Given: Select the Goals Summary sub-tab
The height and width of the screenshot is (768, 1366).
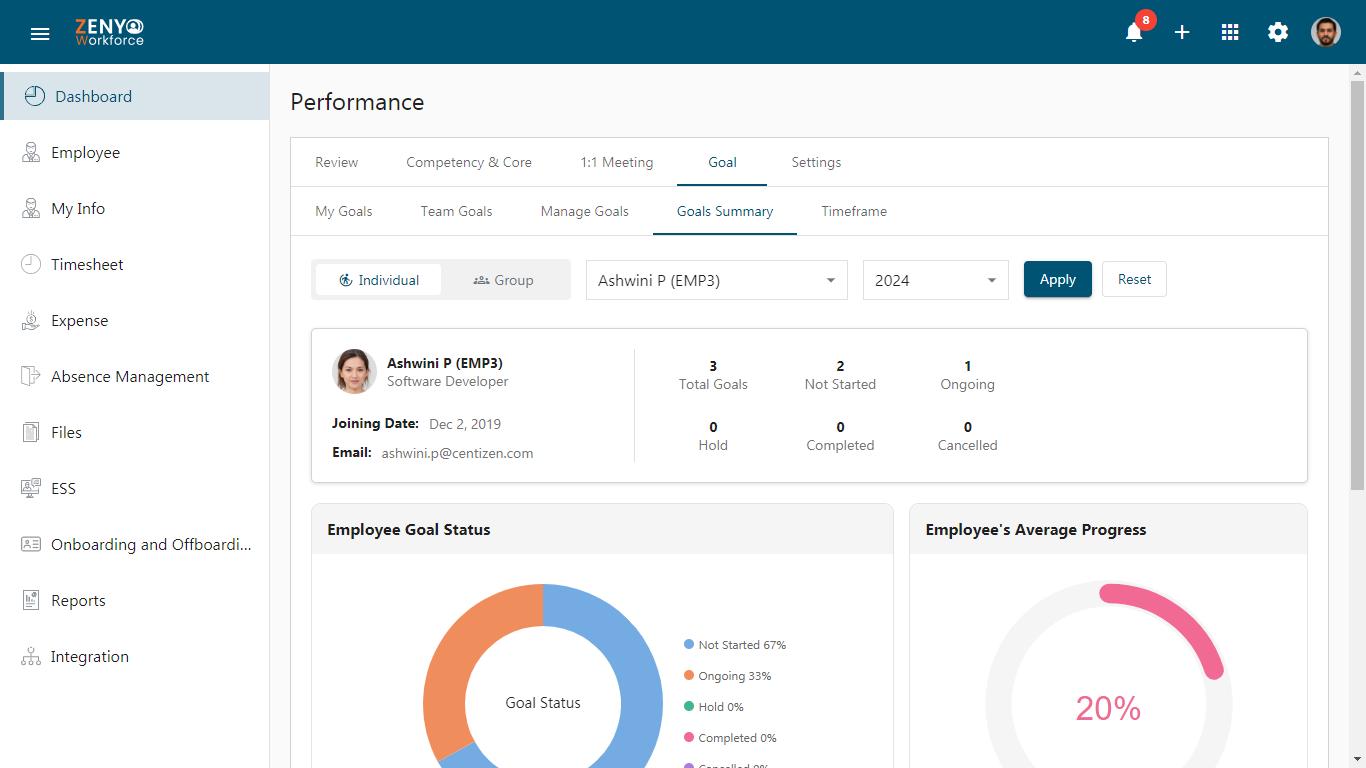Looking at the screenshot, I should (725, 211).
